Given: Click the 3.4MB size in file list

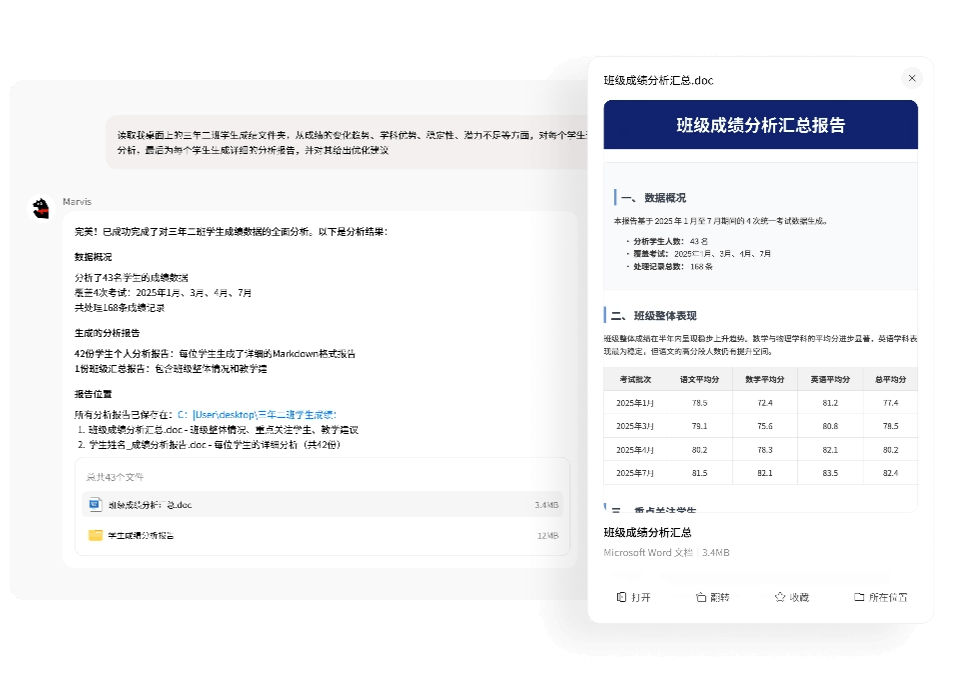Looking at the screenshot, I should [546, 505].
